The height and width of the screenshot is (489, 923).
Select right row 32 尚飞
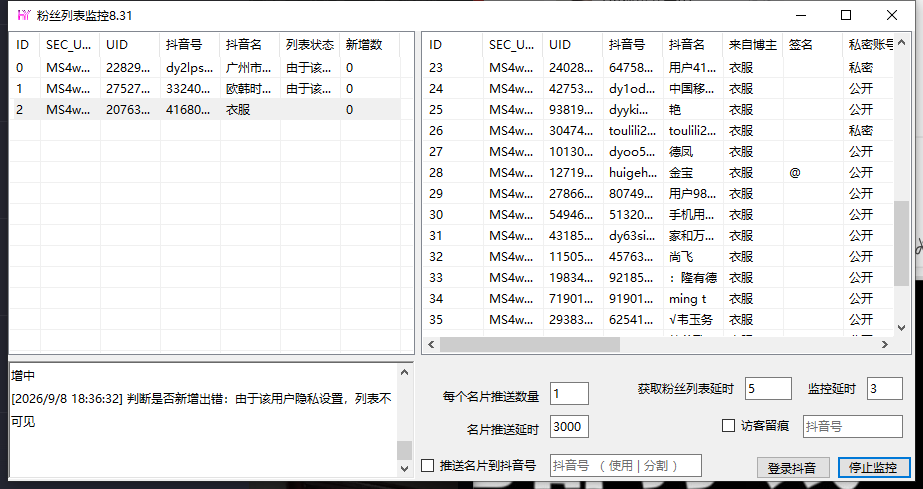[x=659, y=257]
